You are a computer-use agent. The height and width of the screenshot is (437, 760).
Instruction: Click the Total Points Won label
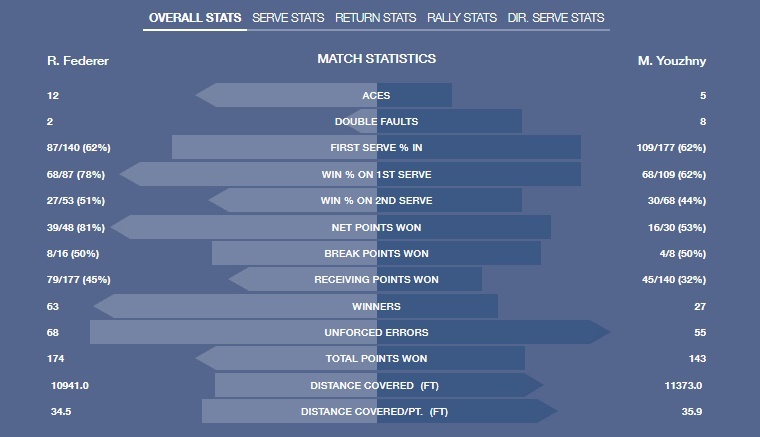376,359
